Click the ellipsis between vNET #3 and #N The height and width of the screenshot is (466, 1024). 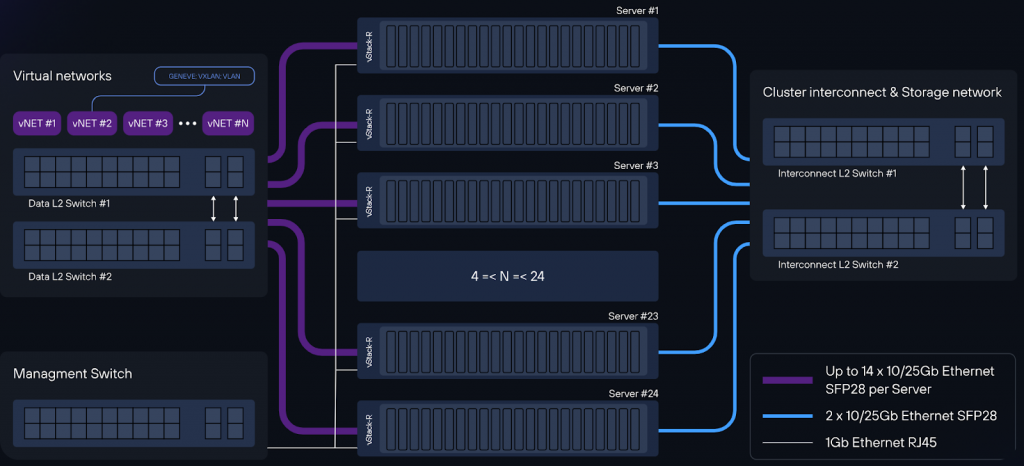click(x=187, y=123)
